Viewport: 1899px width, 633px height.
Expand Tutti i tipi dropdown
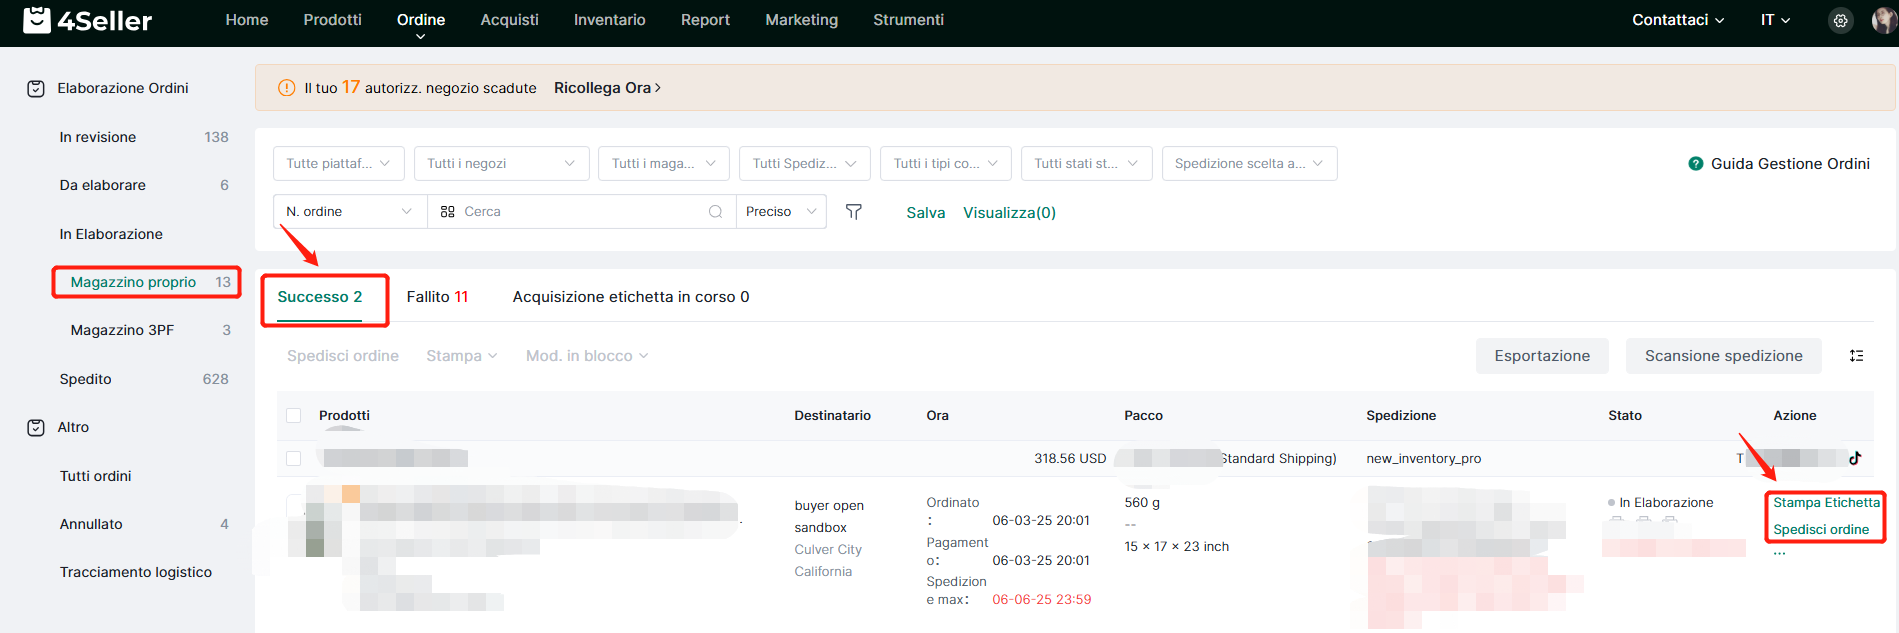[946, 164]
